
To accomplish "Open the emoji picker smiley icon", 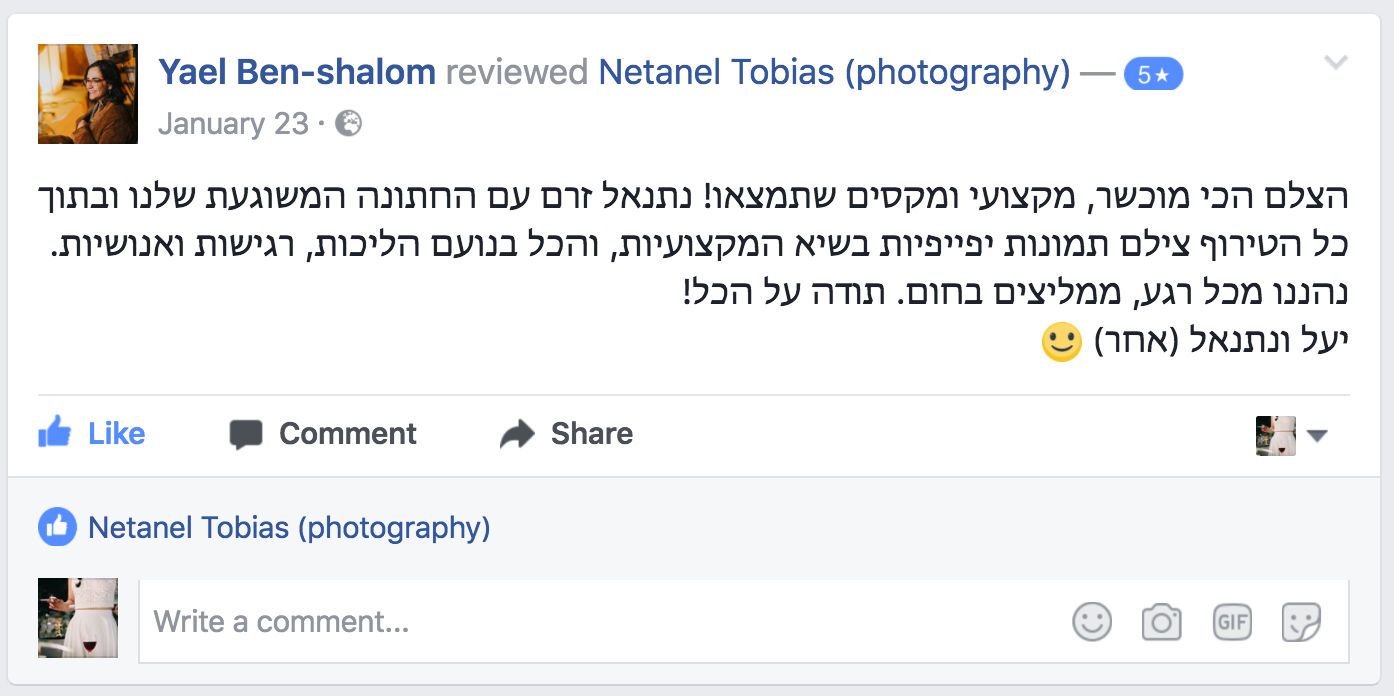I will [x=1092, y=622].
